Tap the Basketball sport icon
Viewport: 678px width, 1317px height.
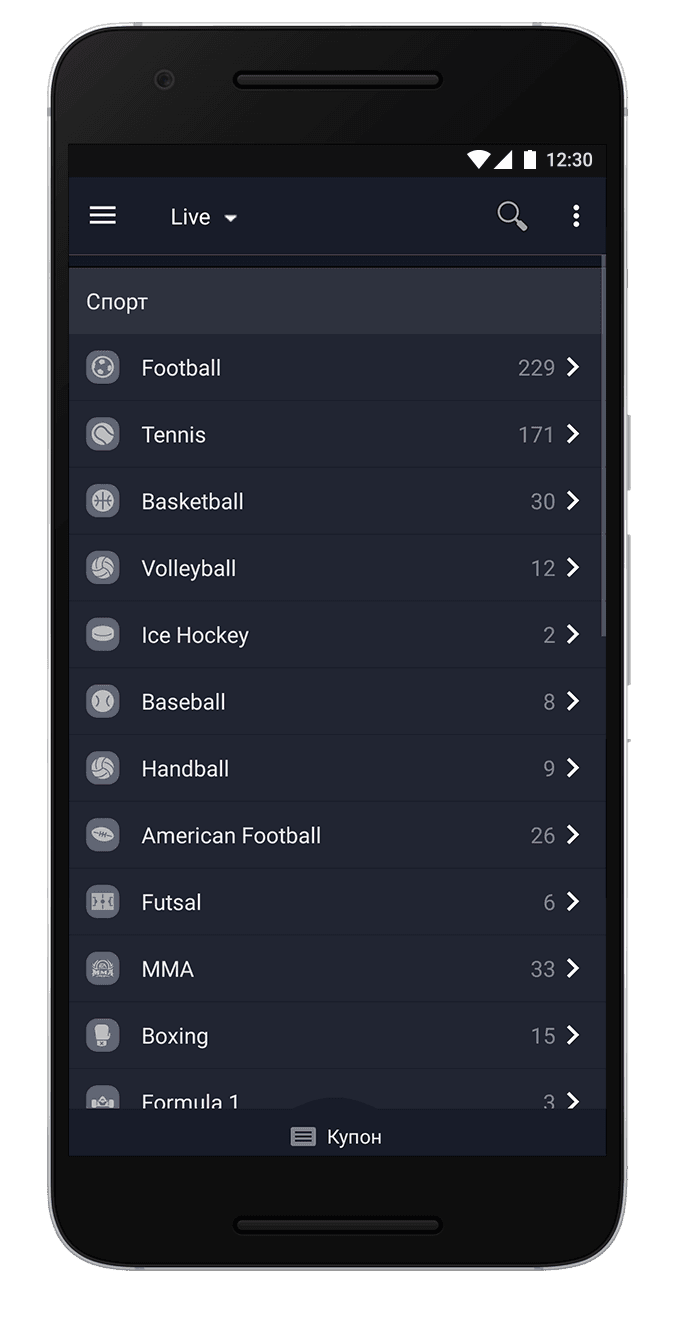[103, 501]
